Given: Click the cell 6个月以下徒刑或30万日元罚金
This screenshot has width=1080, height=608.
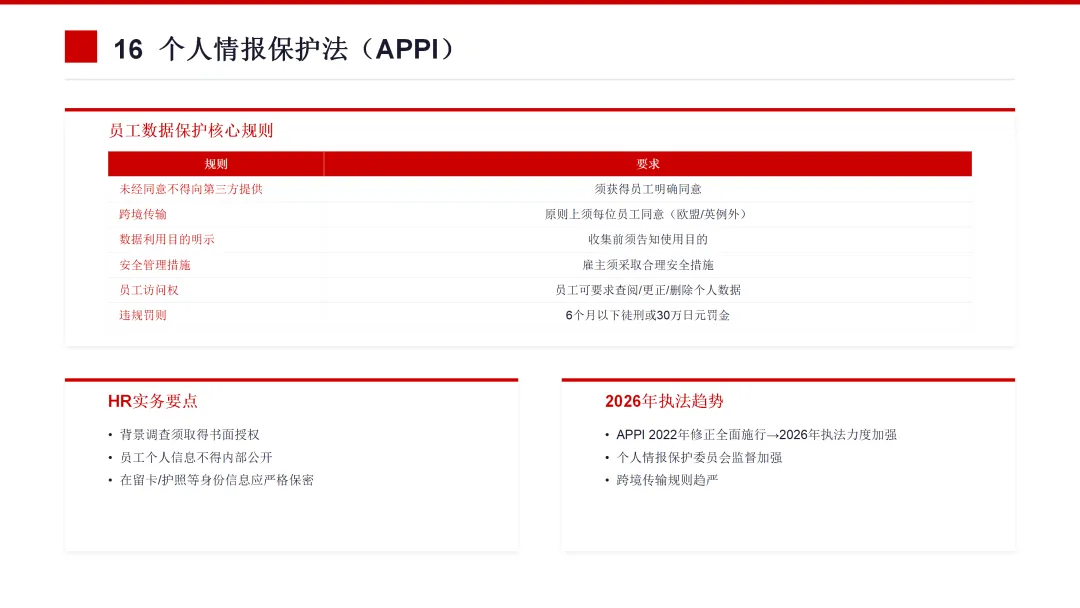Looking at the screenshot, I should pos(647,315).
